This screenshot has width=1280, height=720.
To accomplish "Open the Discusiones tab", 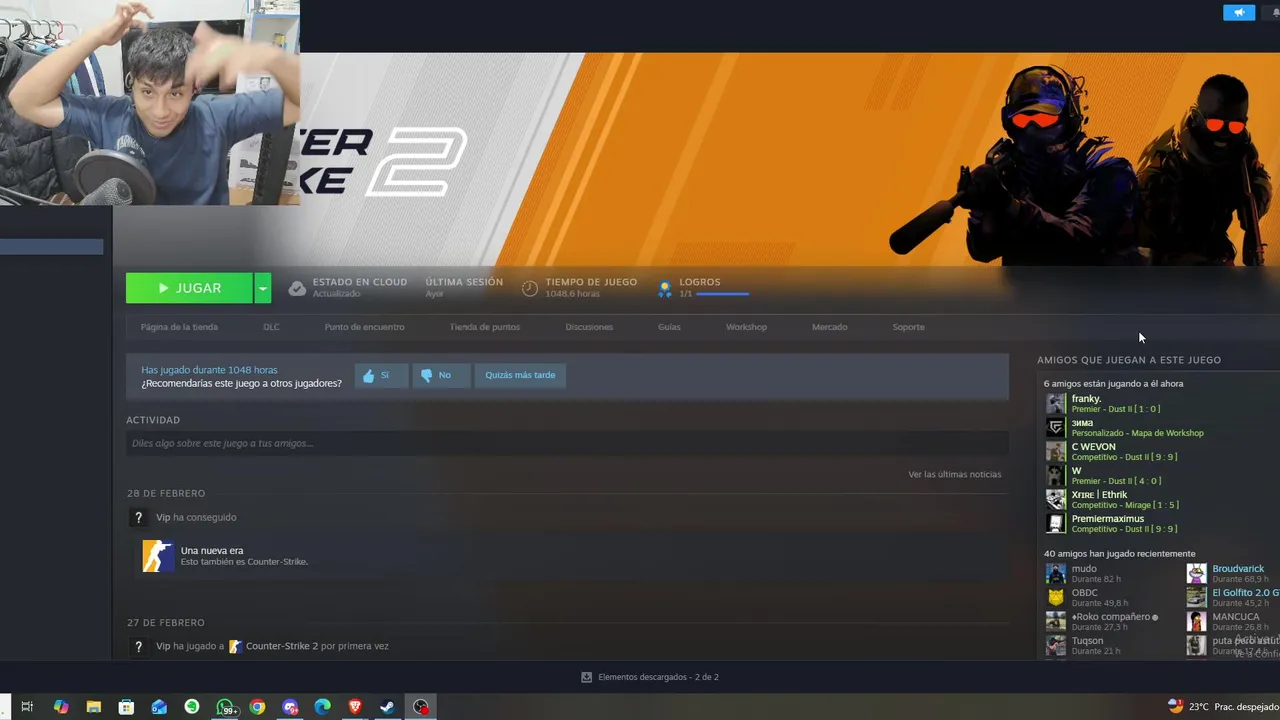I will coord(589,327).
